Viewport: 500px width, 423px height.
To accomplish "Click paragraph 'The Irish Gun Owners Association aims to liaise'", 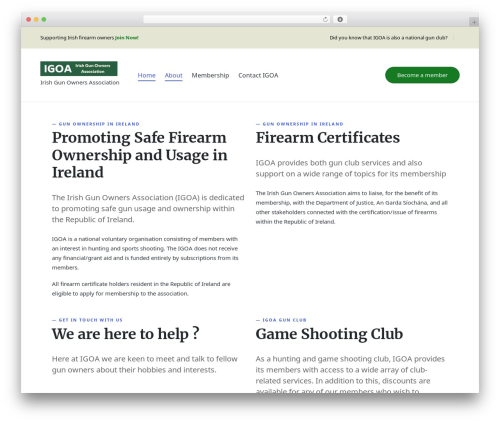I will (352, 207).
